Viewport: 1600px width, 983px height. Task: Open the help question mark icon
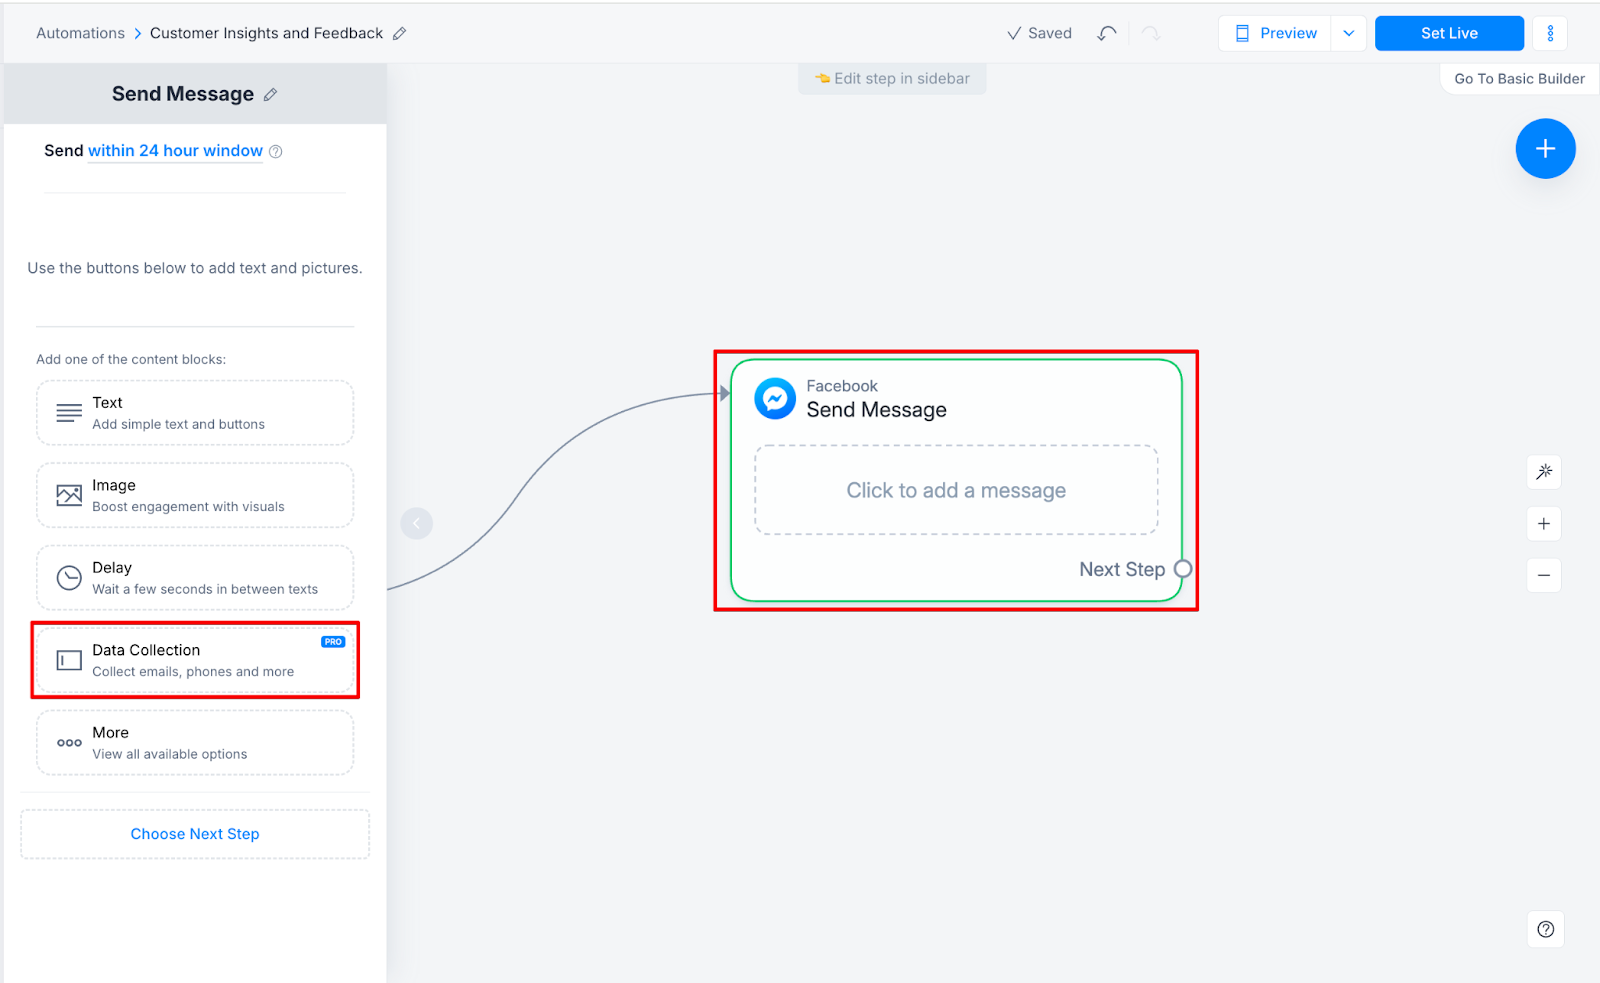point(1546,929)
